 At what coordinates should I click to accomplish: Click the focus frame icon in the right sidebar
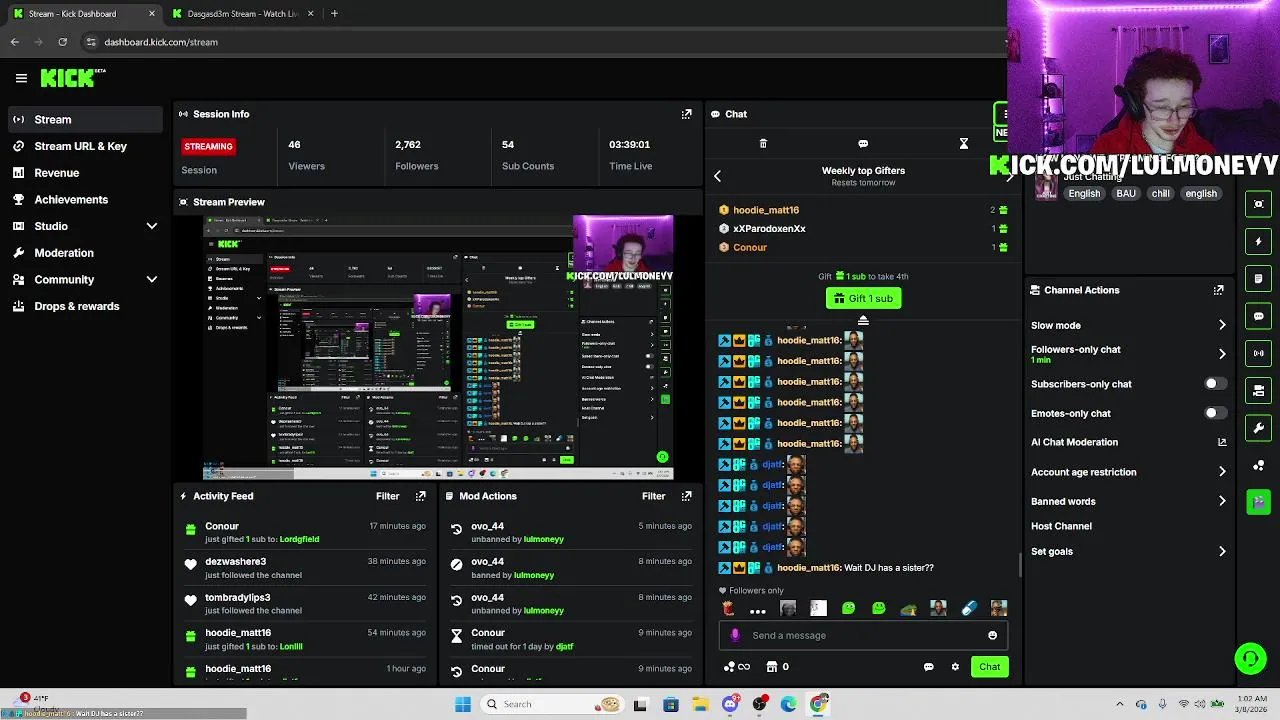[x=1259, y=204]
